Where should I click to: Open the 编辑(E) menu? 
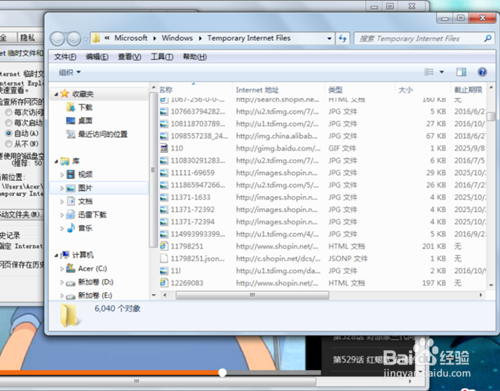97,57
